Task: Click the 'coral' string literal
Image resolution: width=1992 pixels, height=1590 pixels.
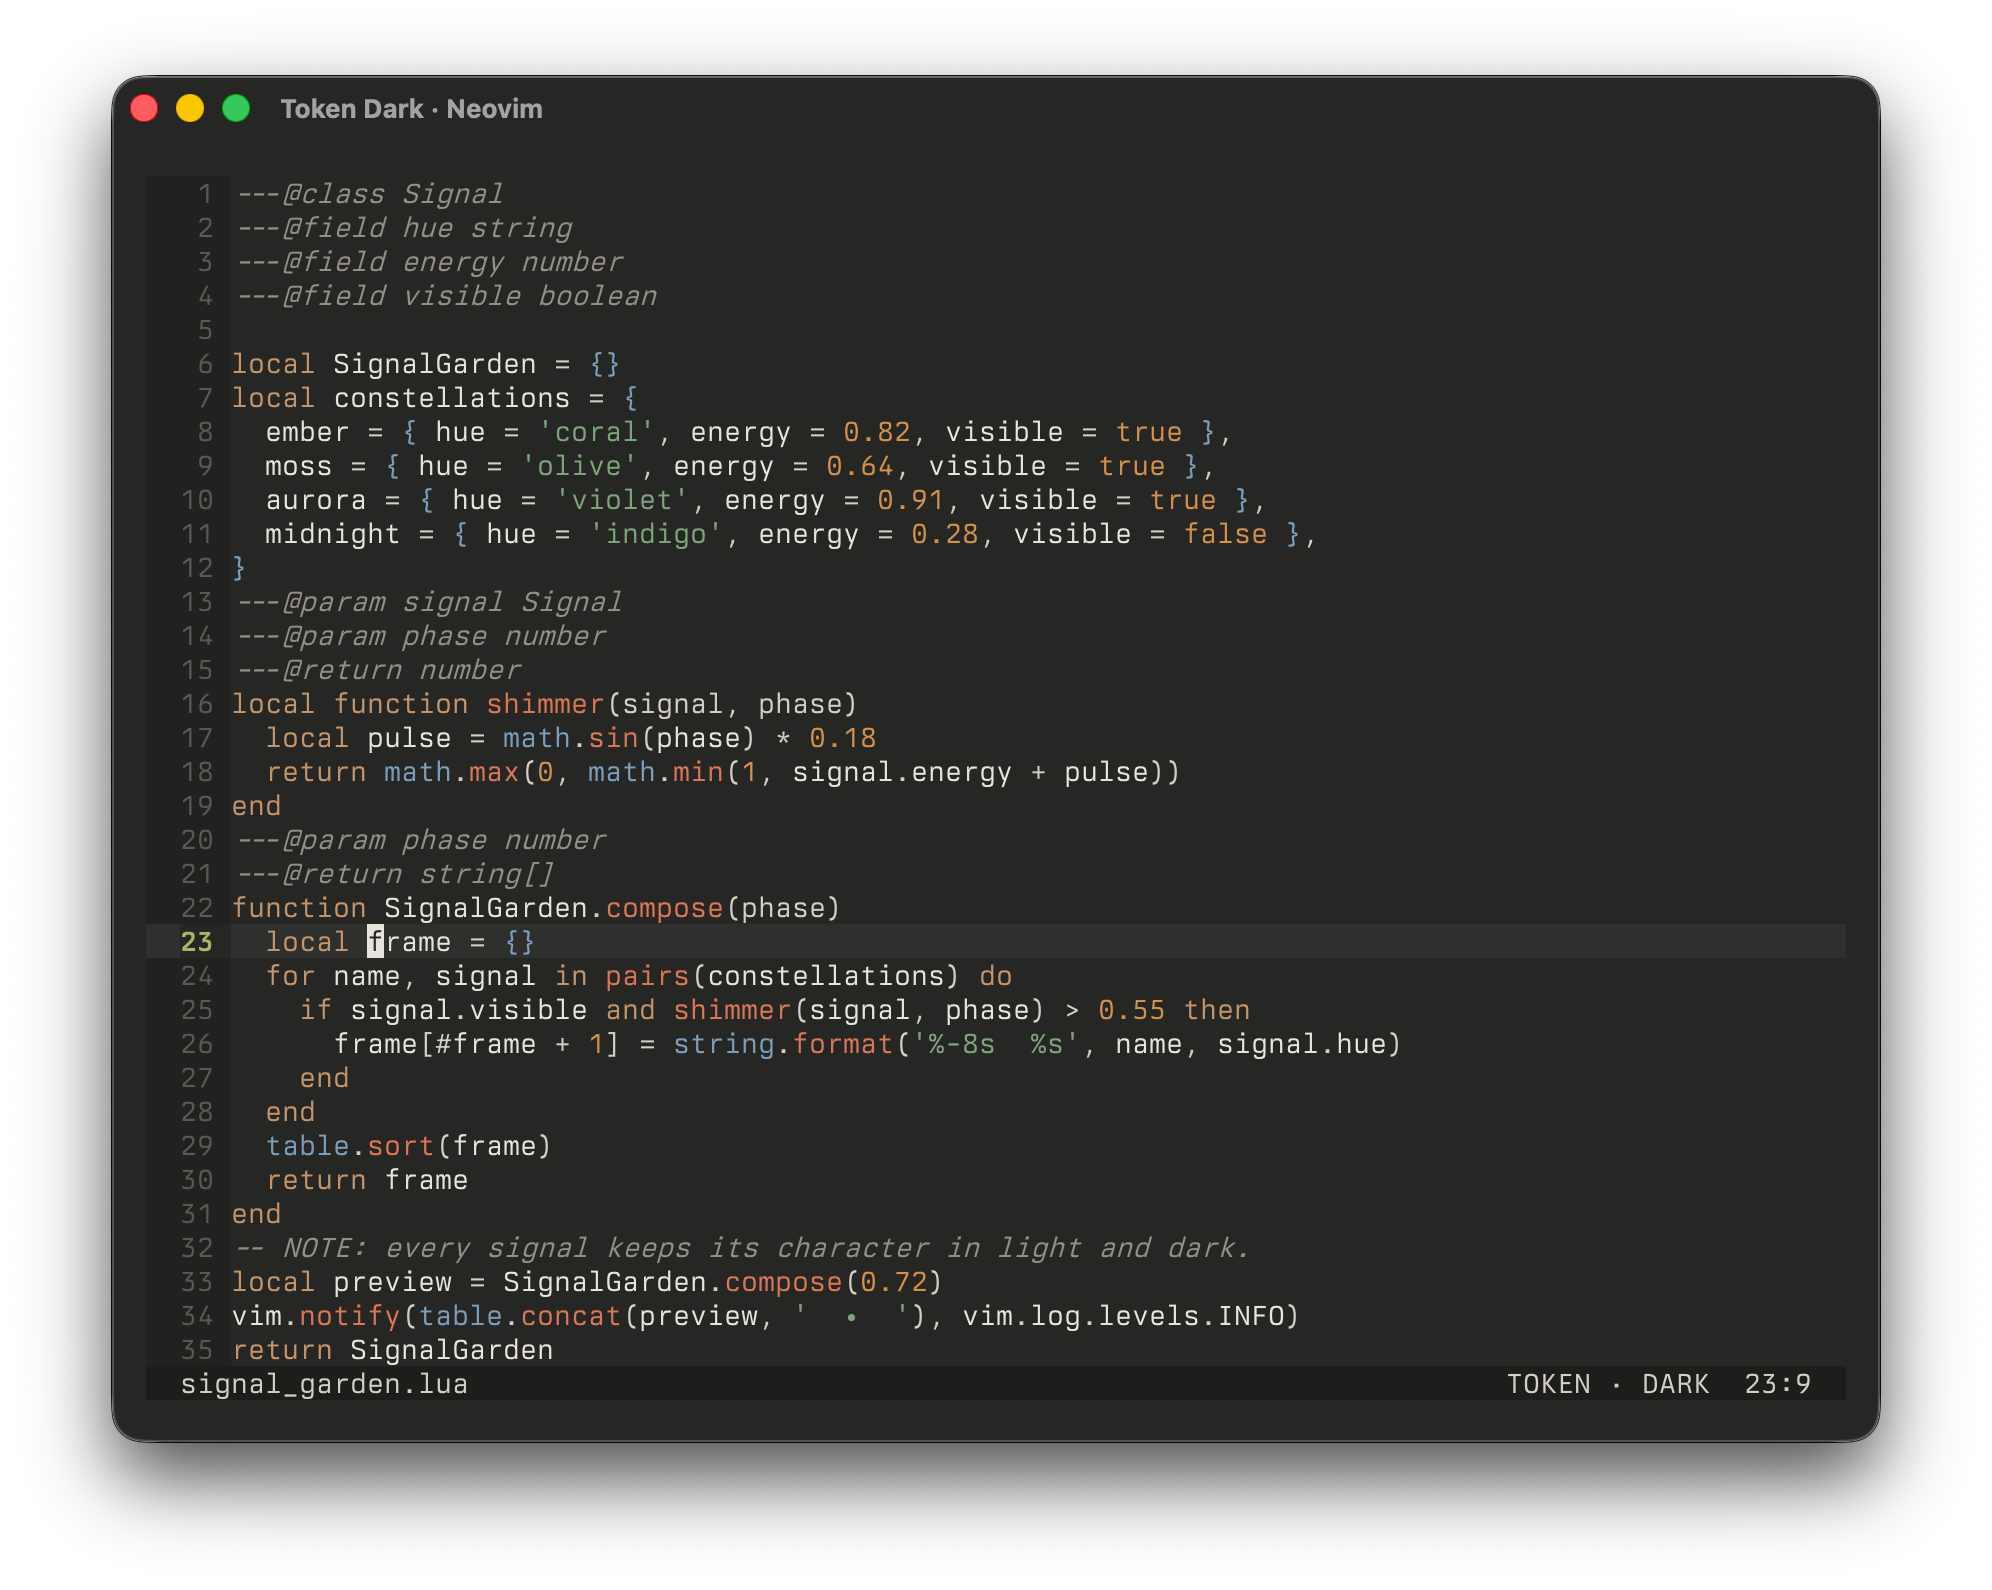Action: 597,432
